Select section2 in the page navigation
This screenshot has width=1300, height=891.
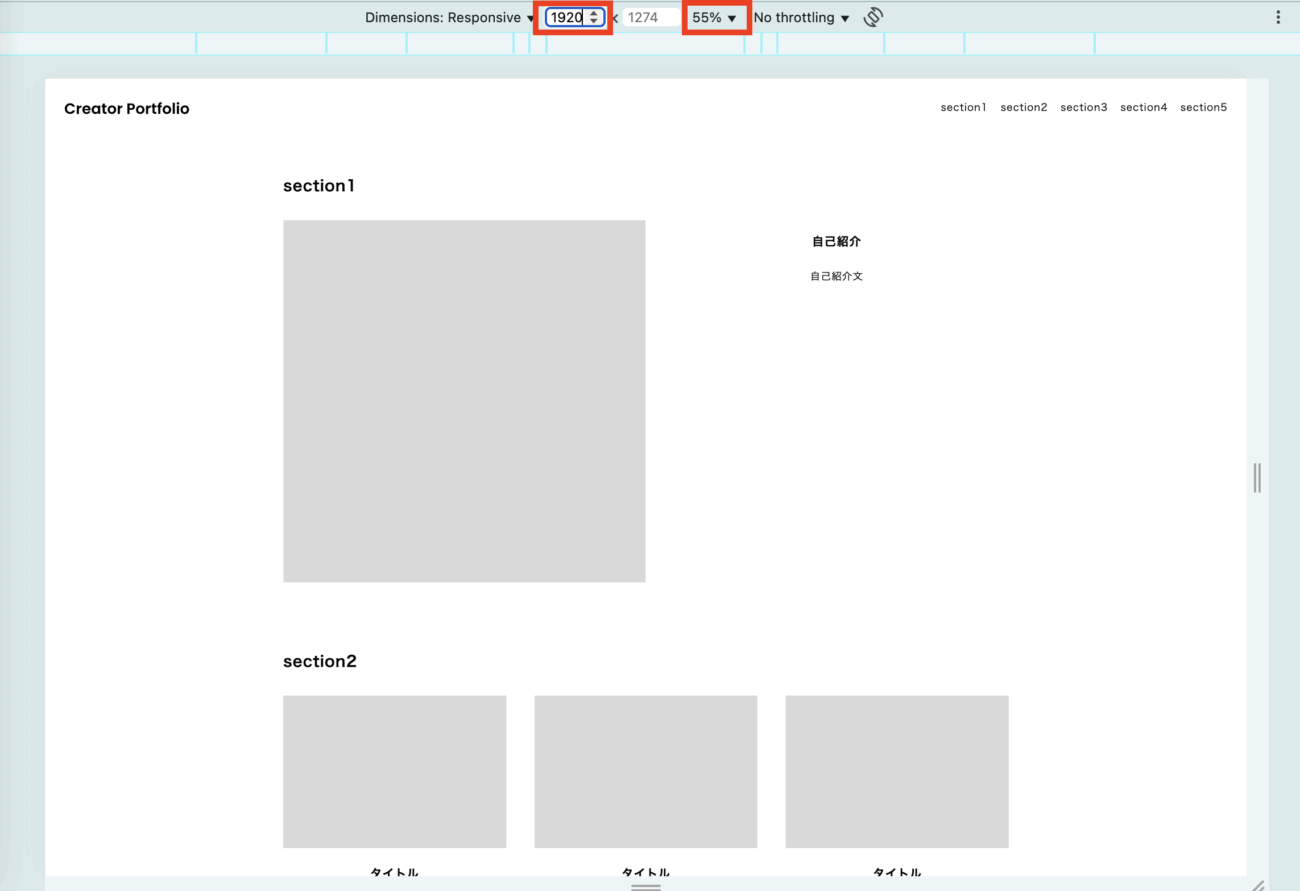pyautogui.click(x=1023, y=107)
